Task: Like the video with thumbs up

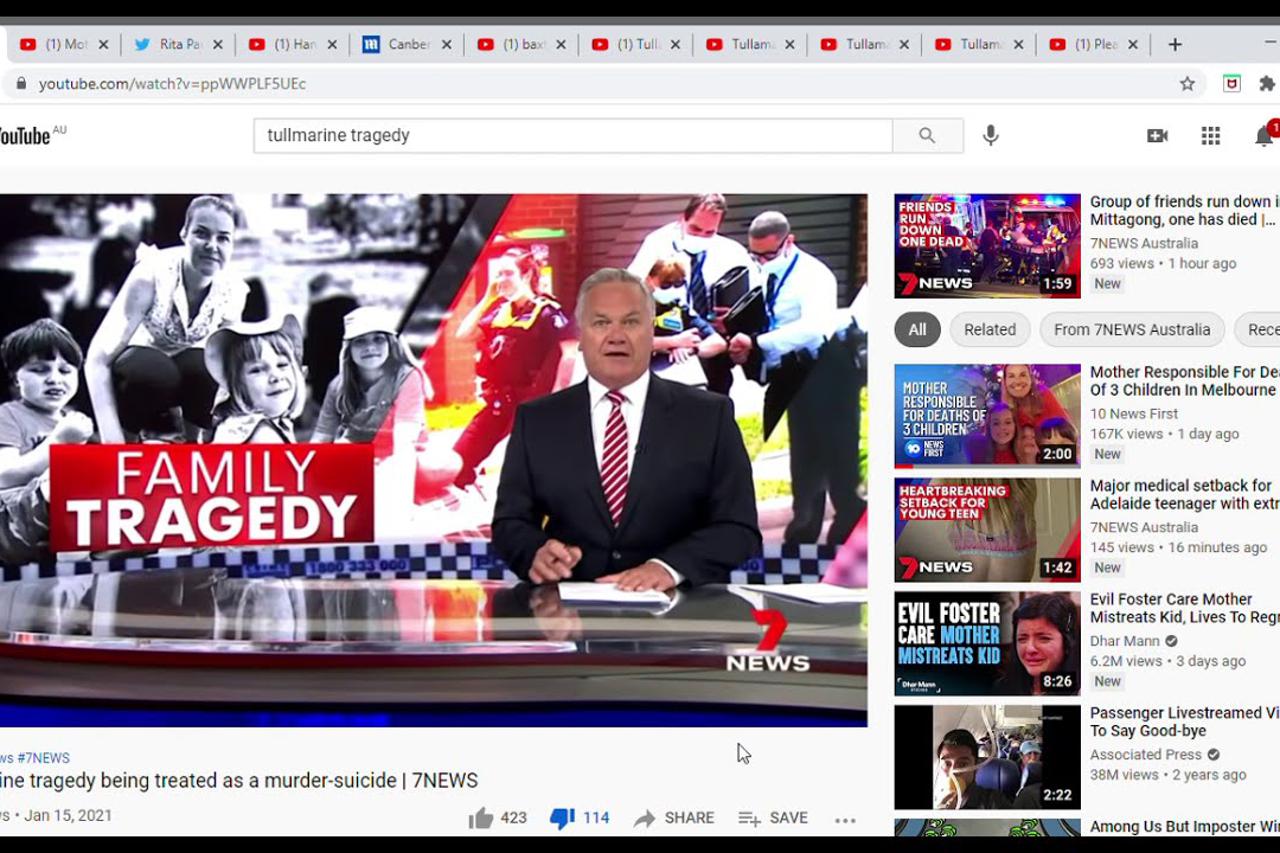Action: coord(481,818)
